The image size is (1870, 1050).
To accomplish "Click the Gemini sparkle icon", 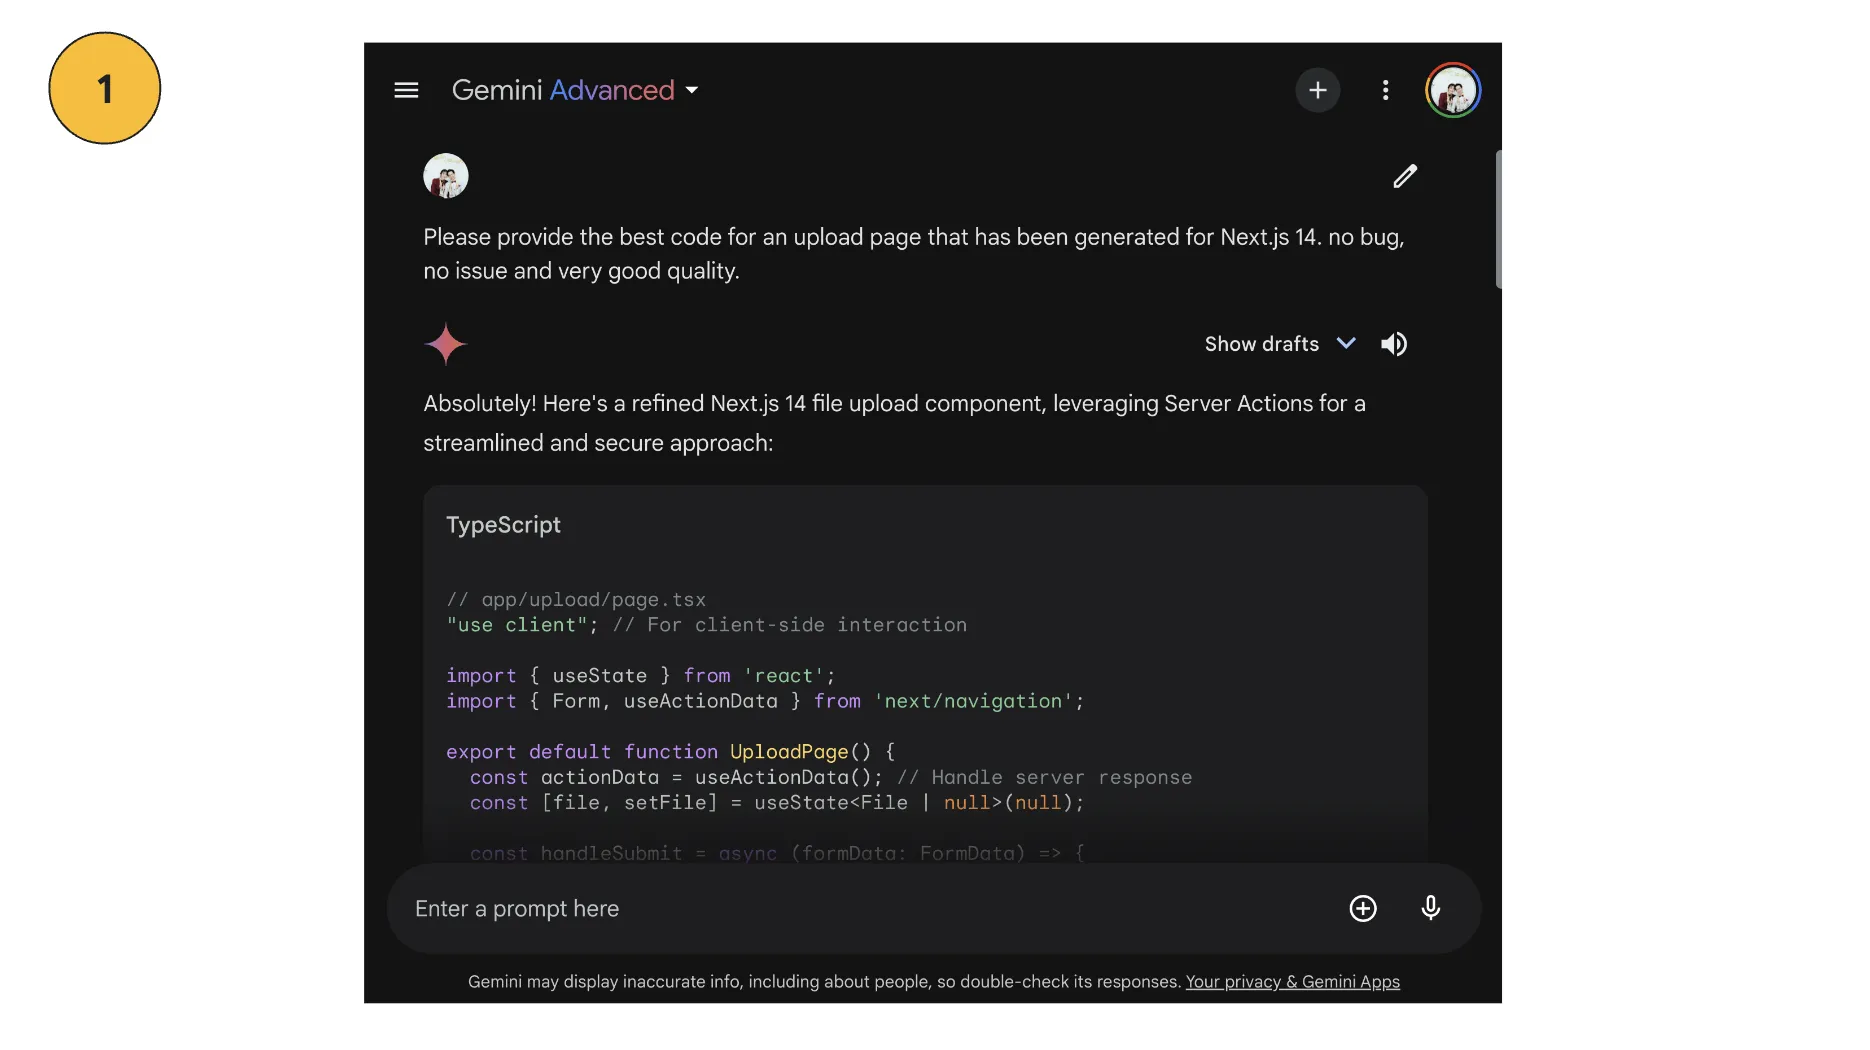I will pyautogui.click(x=445, y=344).
